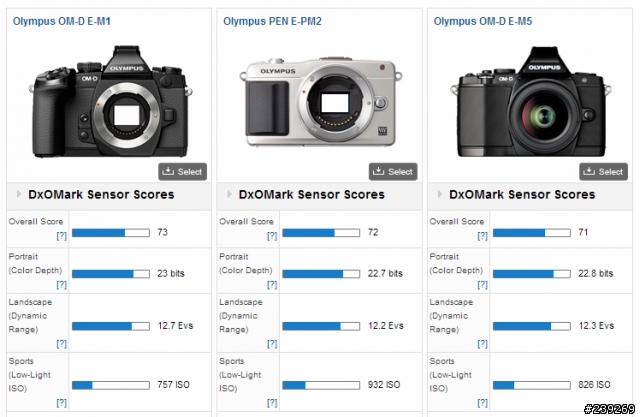Screen dimensions: 640x417
Task: Click the '23 bits' color depth value
Action: click(171, 273)
